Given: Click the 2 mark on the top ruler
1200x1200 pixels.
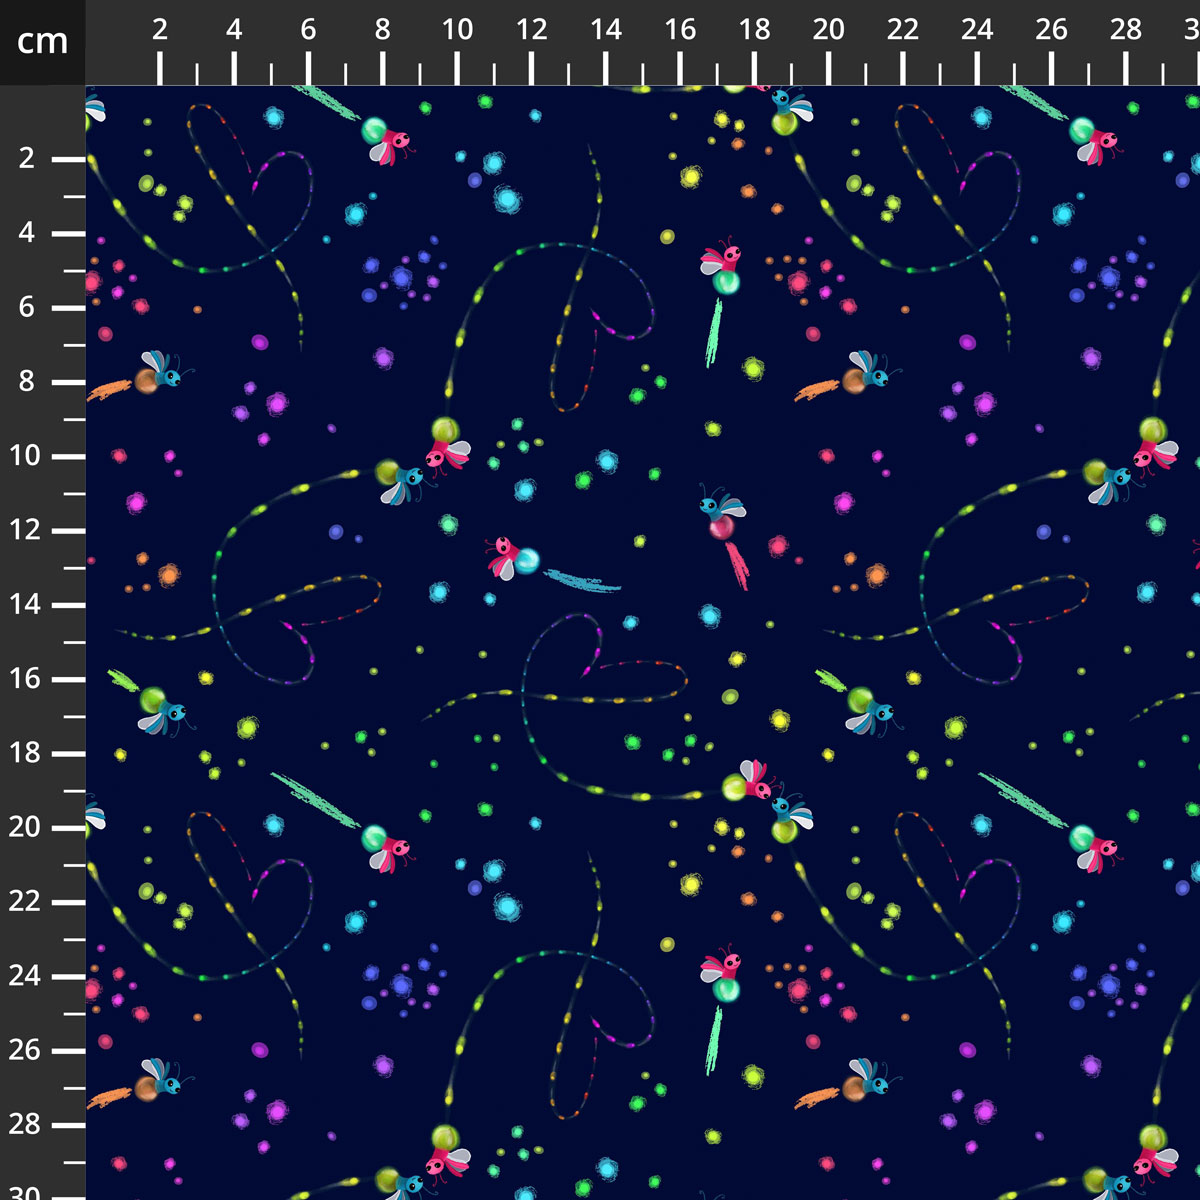Looking at the screenshot, I should pyautogui.click(x=160, y=30).
